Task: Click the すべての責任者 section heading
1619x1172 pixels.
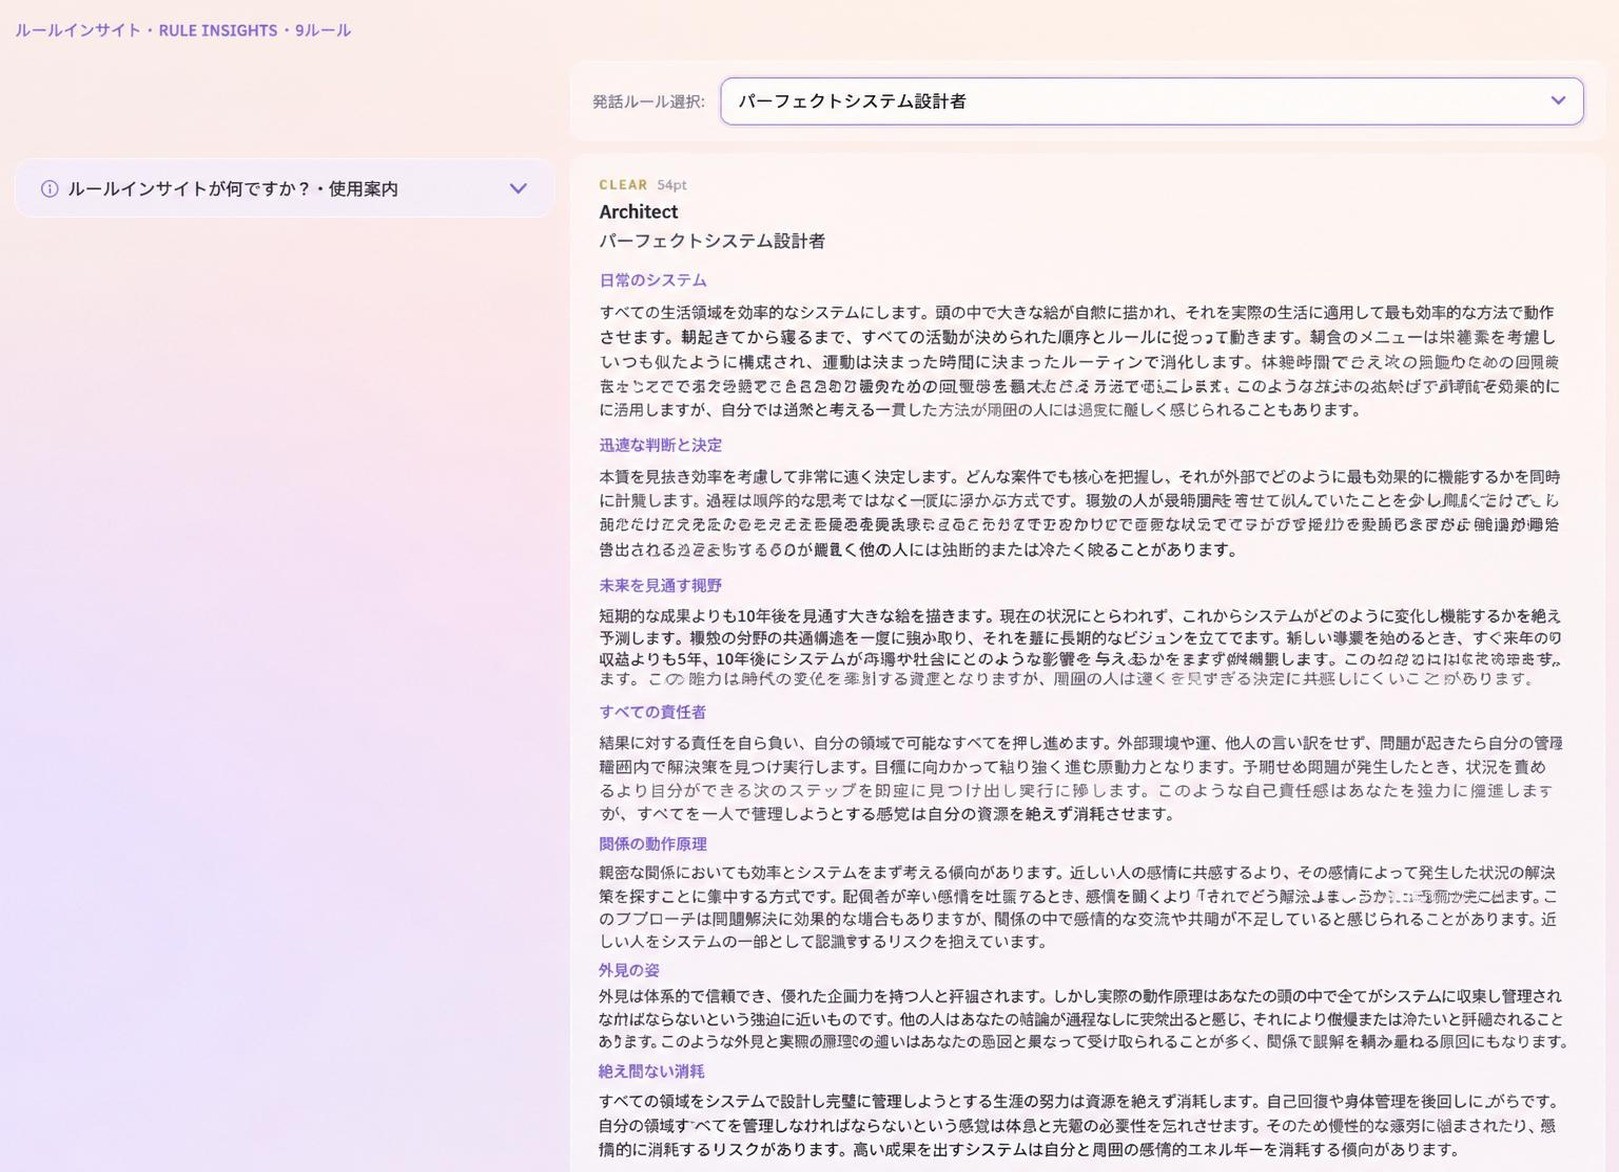Action: 653,712
